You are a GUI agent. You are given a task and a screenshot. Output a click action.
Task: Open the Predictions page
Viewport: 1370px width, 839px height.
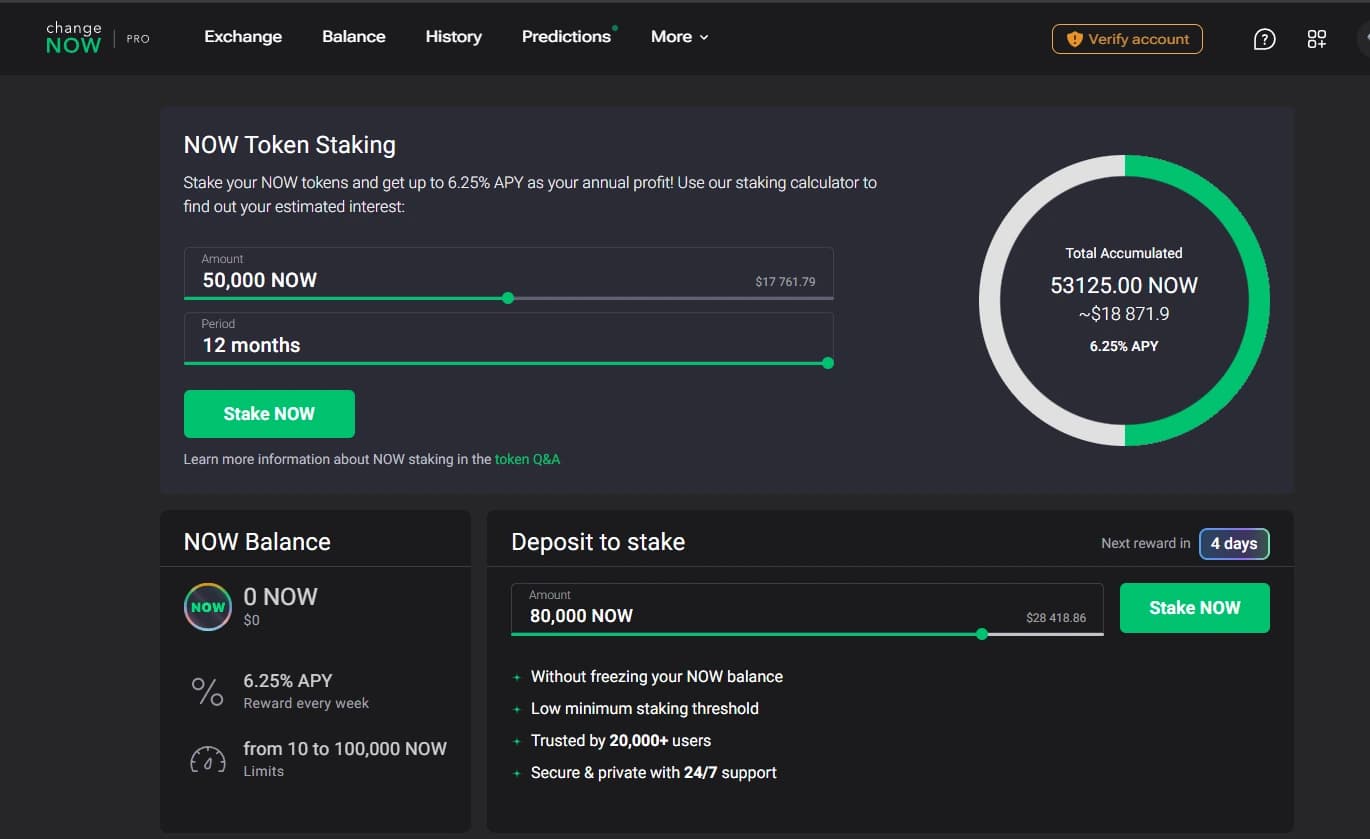[x=566, y=37]
